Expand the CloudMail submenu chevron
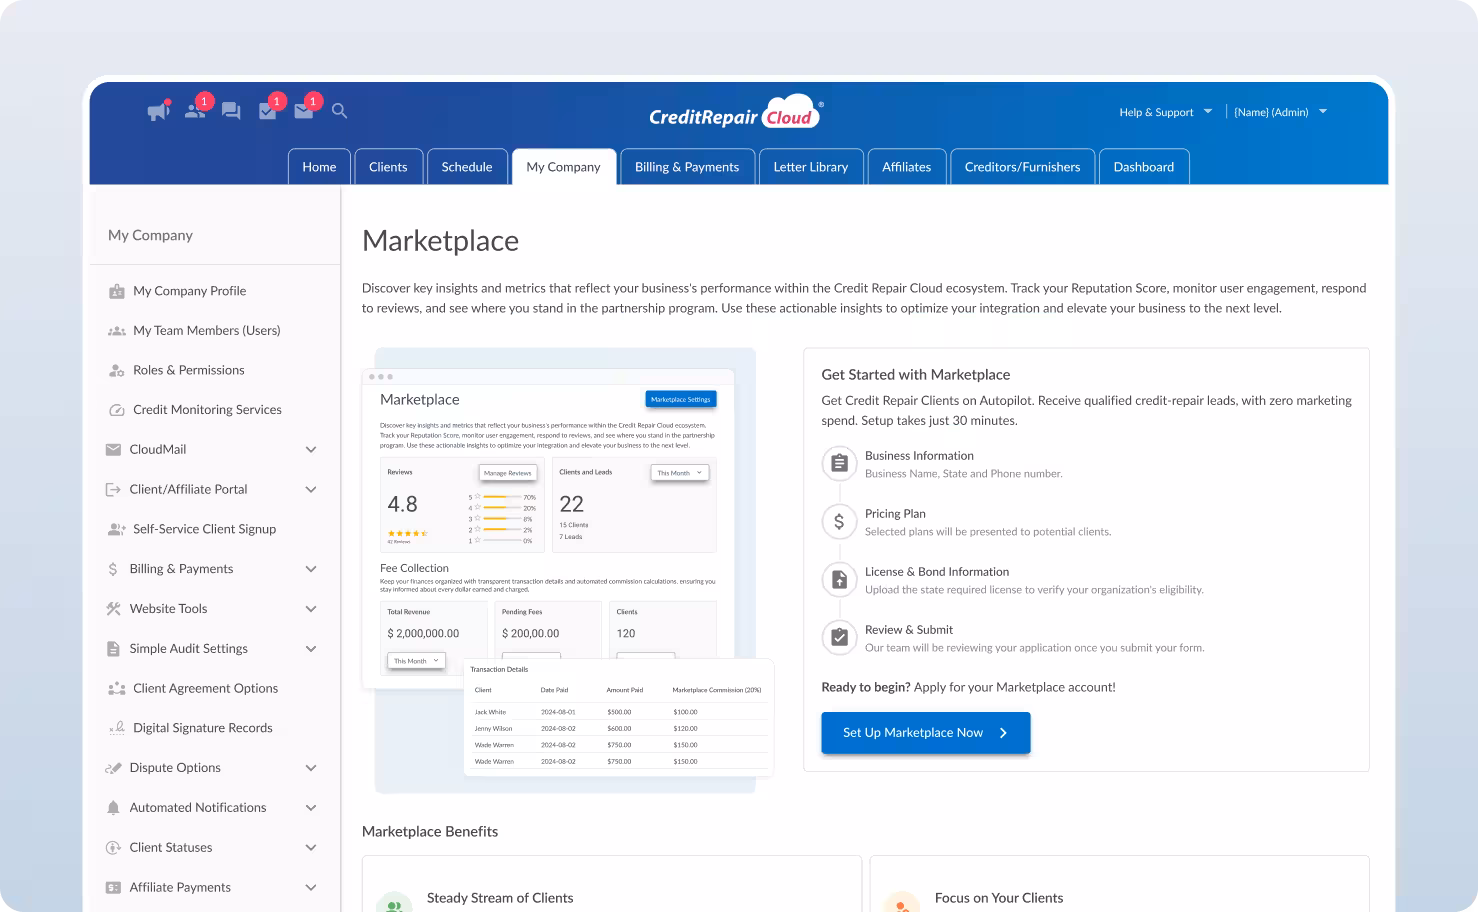 click(x=311, y=450)
